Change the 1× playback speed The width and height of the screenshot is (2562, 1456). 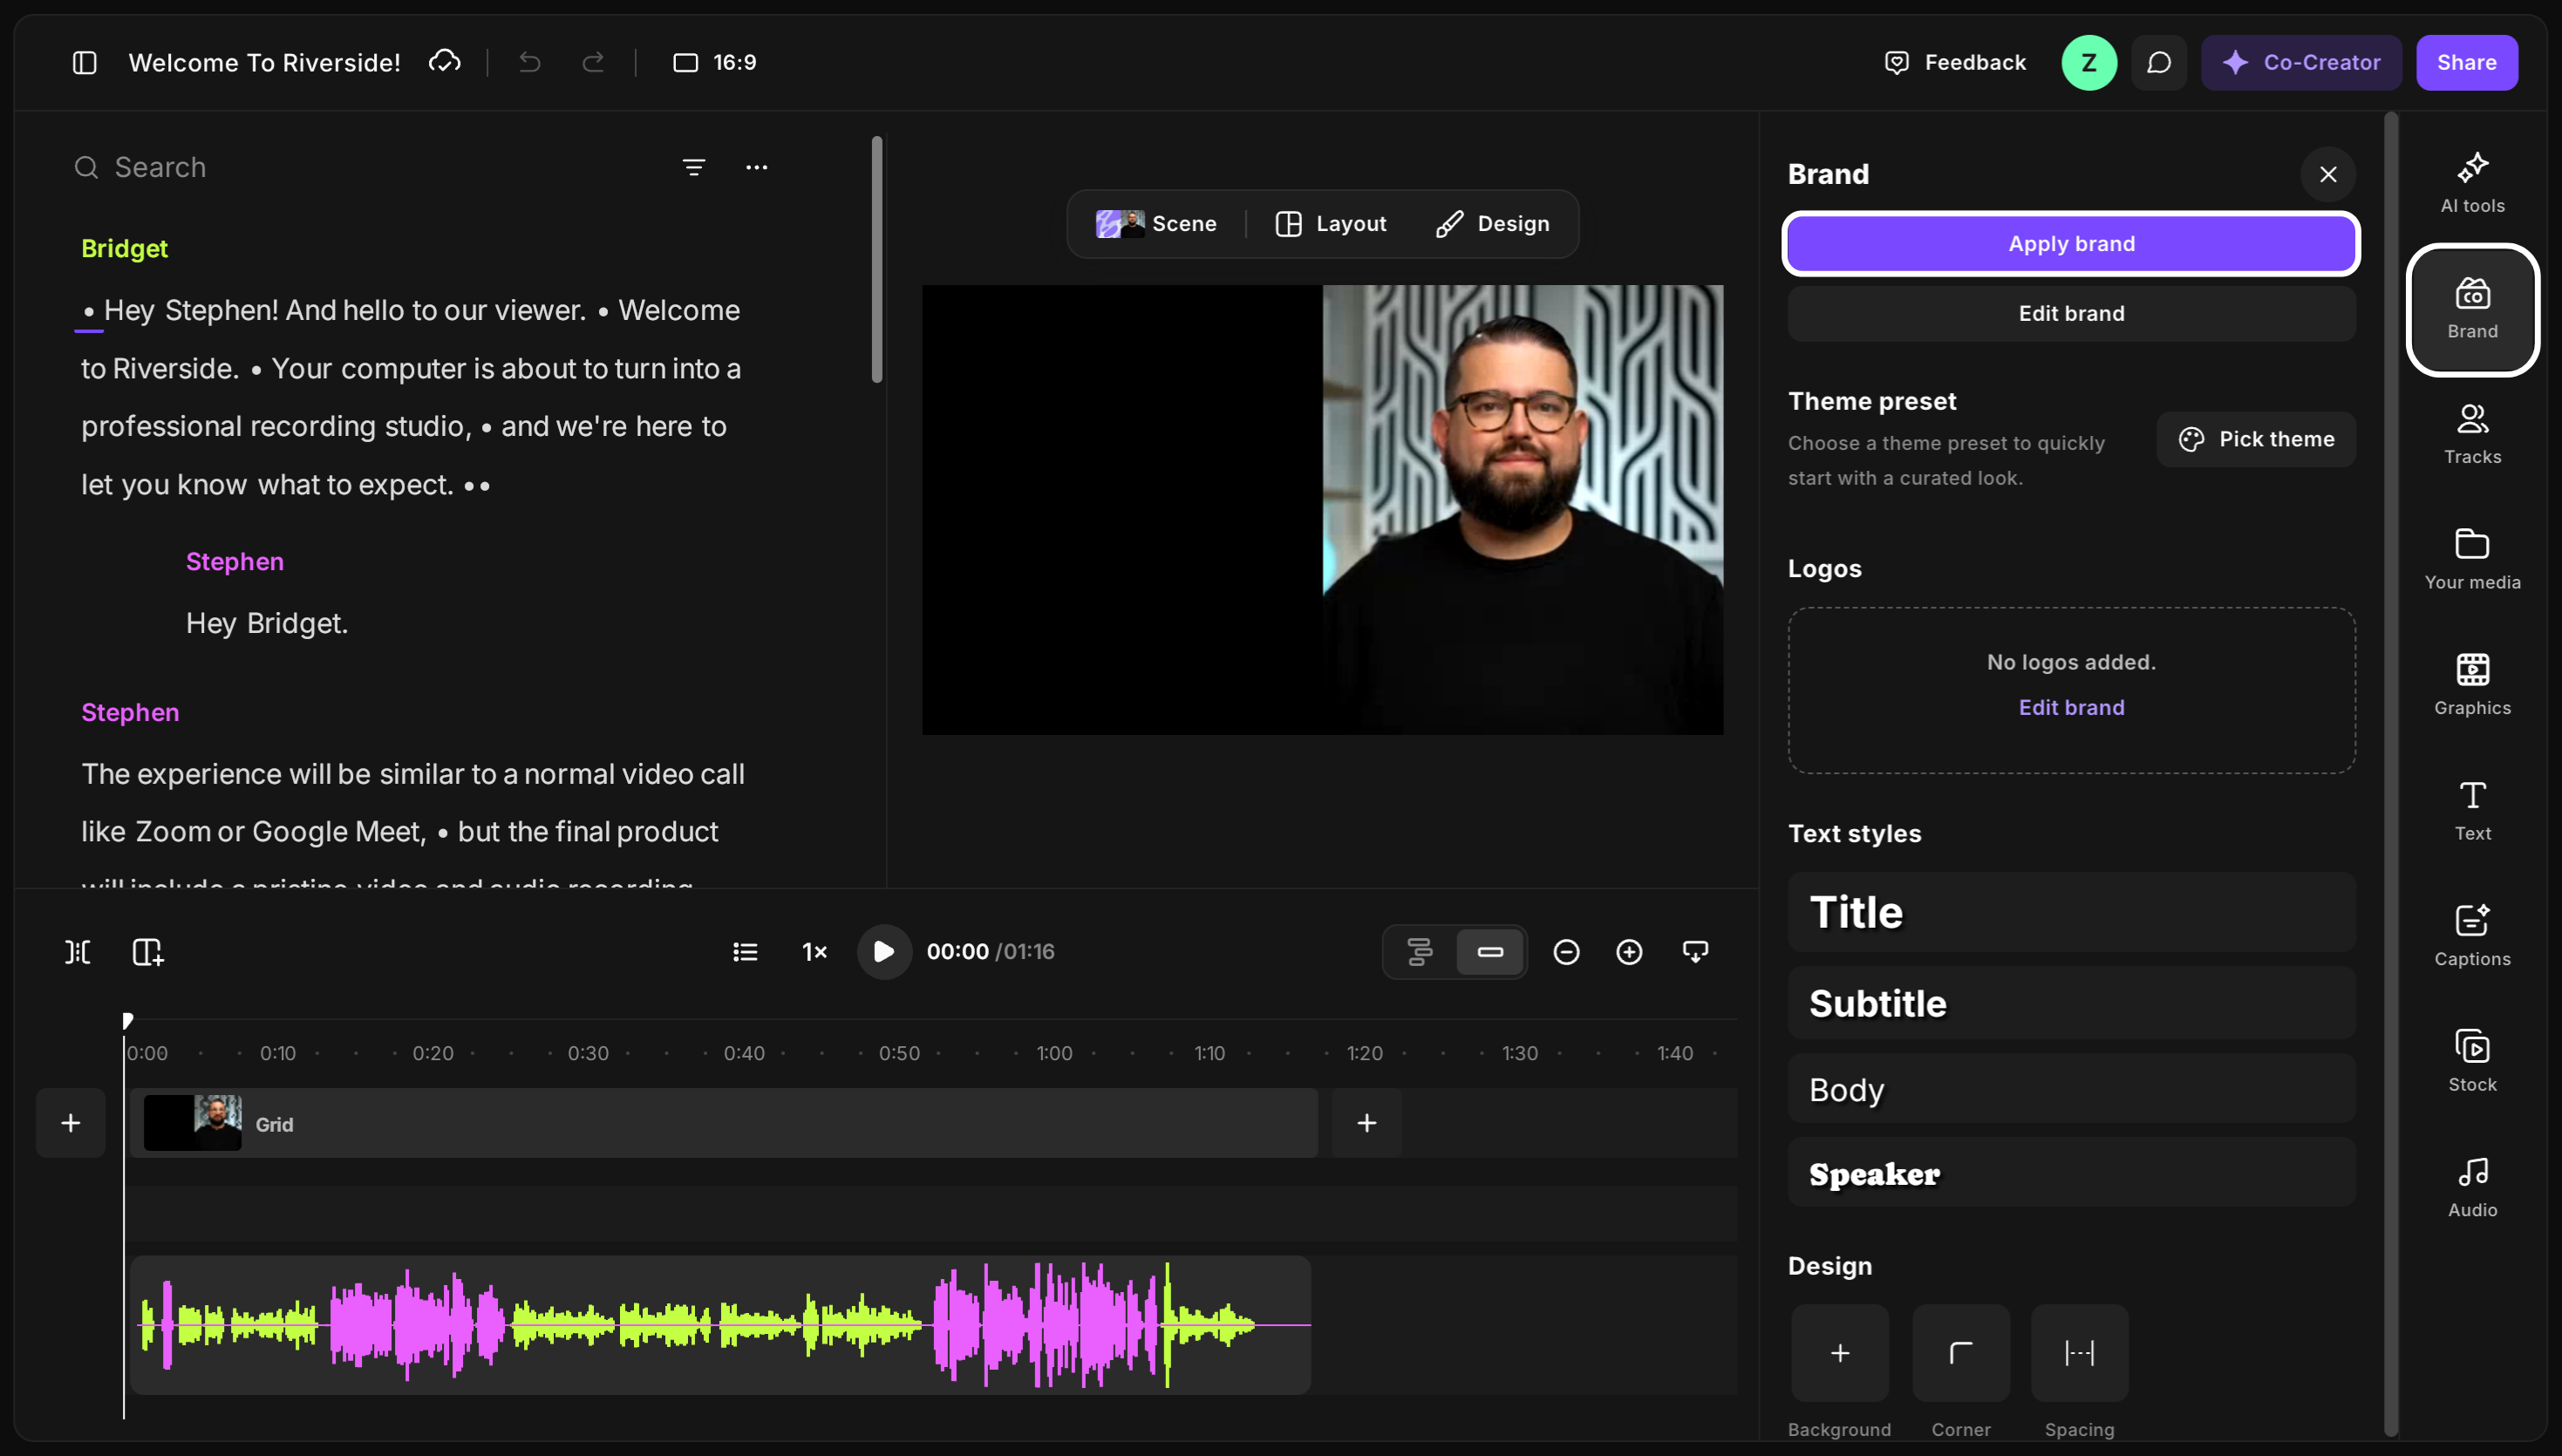point(815,951)
